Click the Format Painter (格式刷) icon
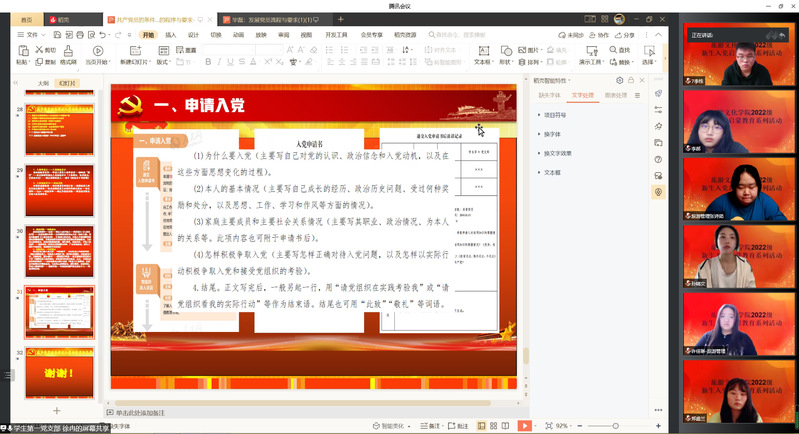Screen dimensions: 799x434 (67, 53)
